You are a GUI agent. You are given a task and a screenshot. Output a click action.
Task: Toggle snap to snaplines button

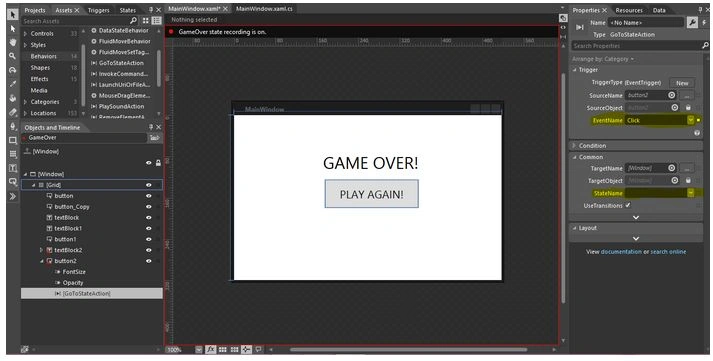(246, 350)
